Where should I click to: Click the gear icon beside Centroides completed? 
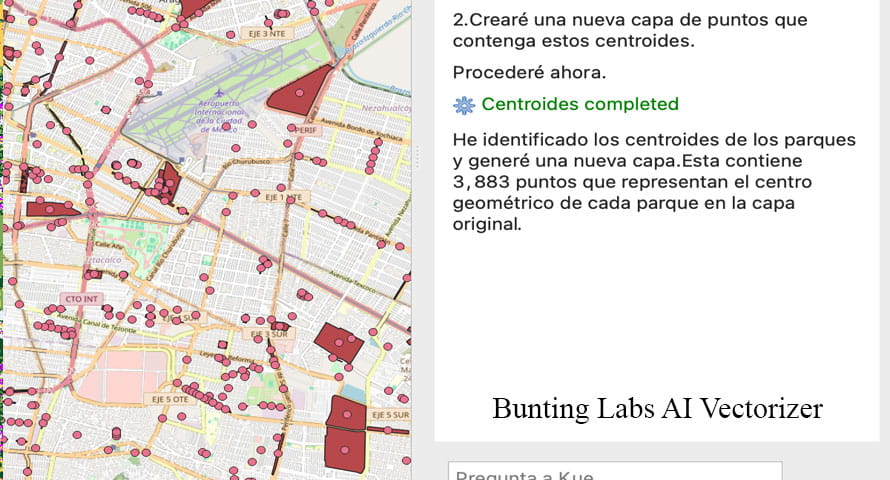click(464, 106)
